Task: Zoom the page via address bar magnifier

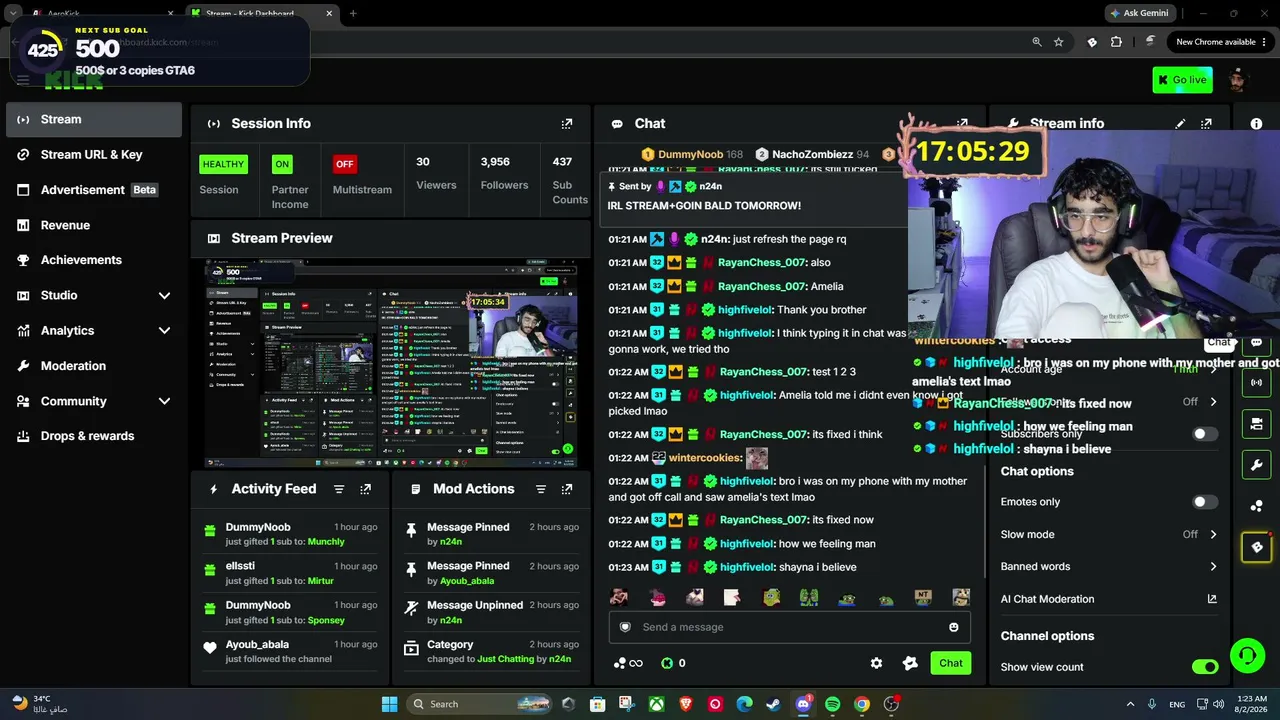Action: point(1037,42)
